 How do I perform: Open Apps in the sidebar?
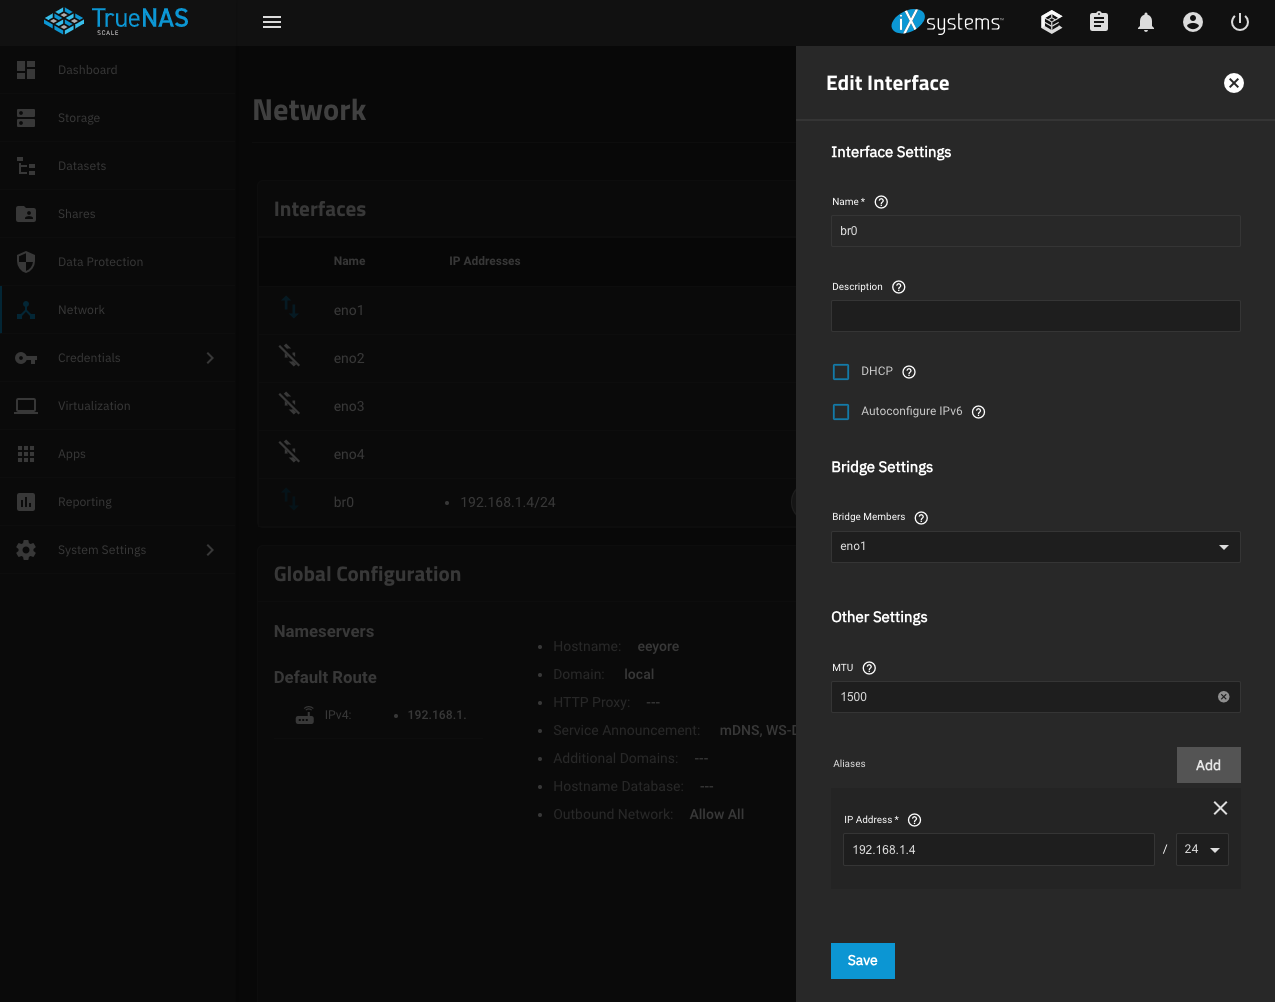click(118, 454)
